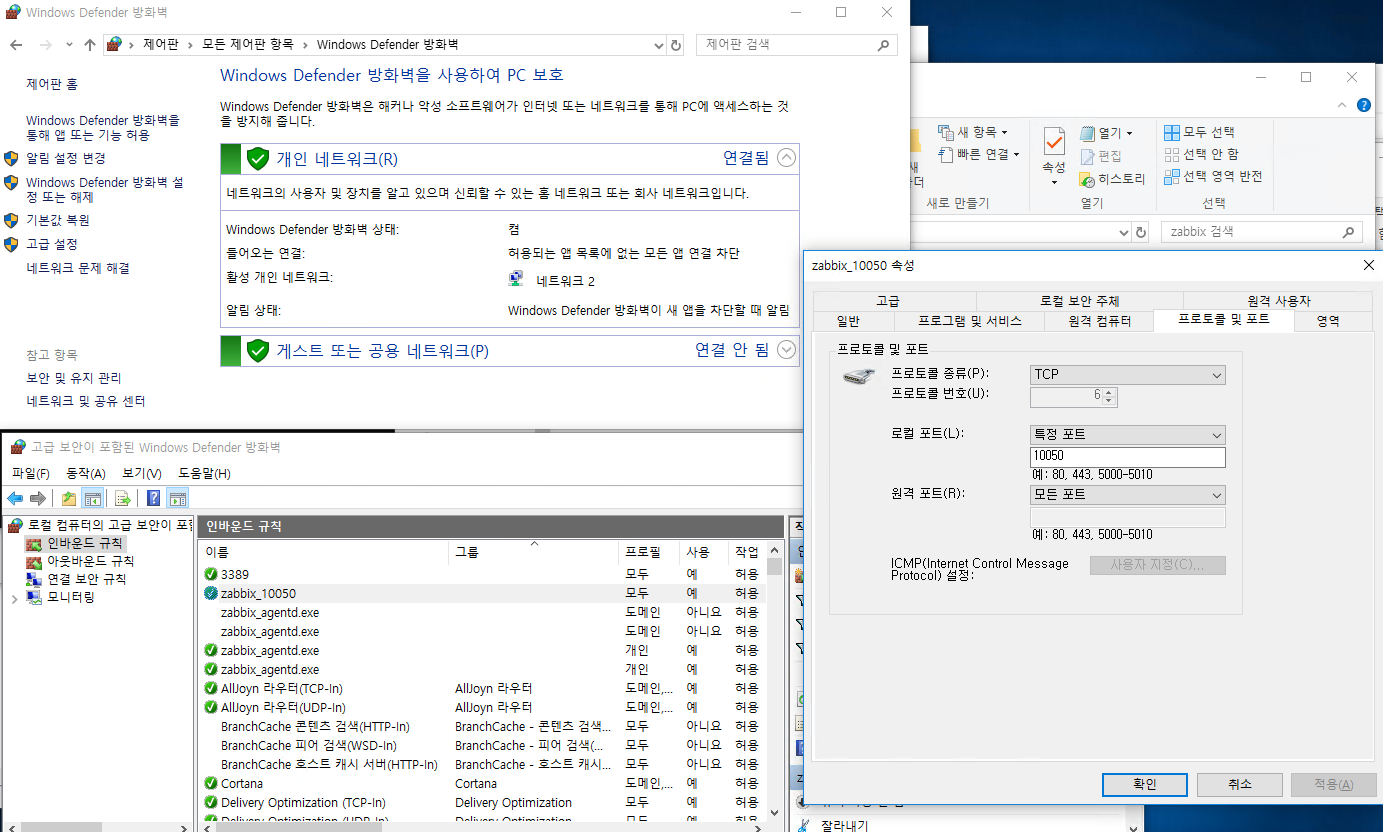Click 선택 영역 반전 in the Explorer ribbon

pos(1214,176)
